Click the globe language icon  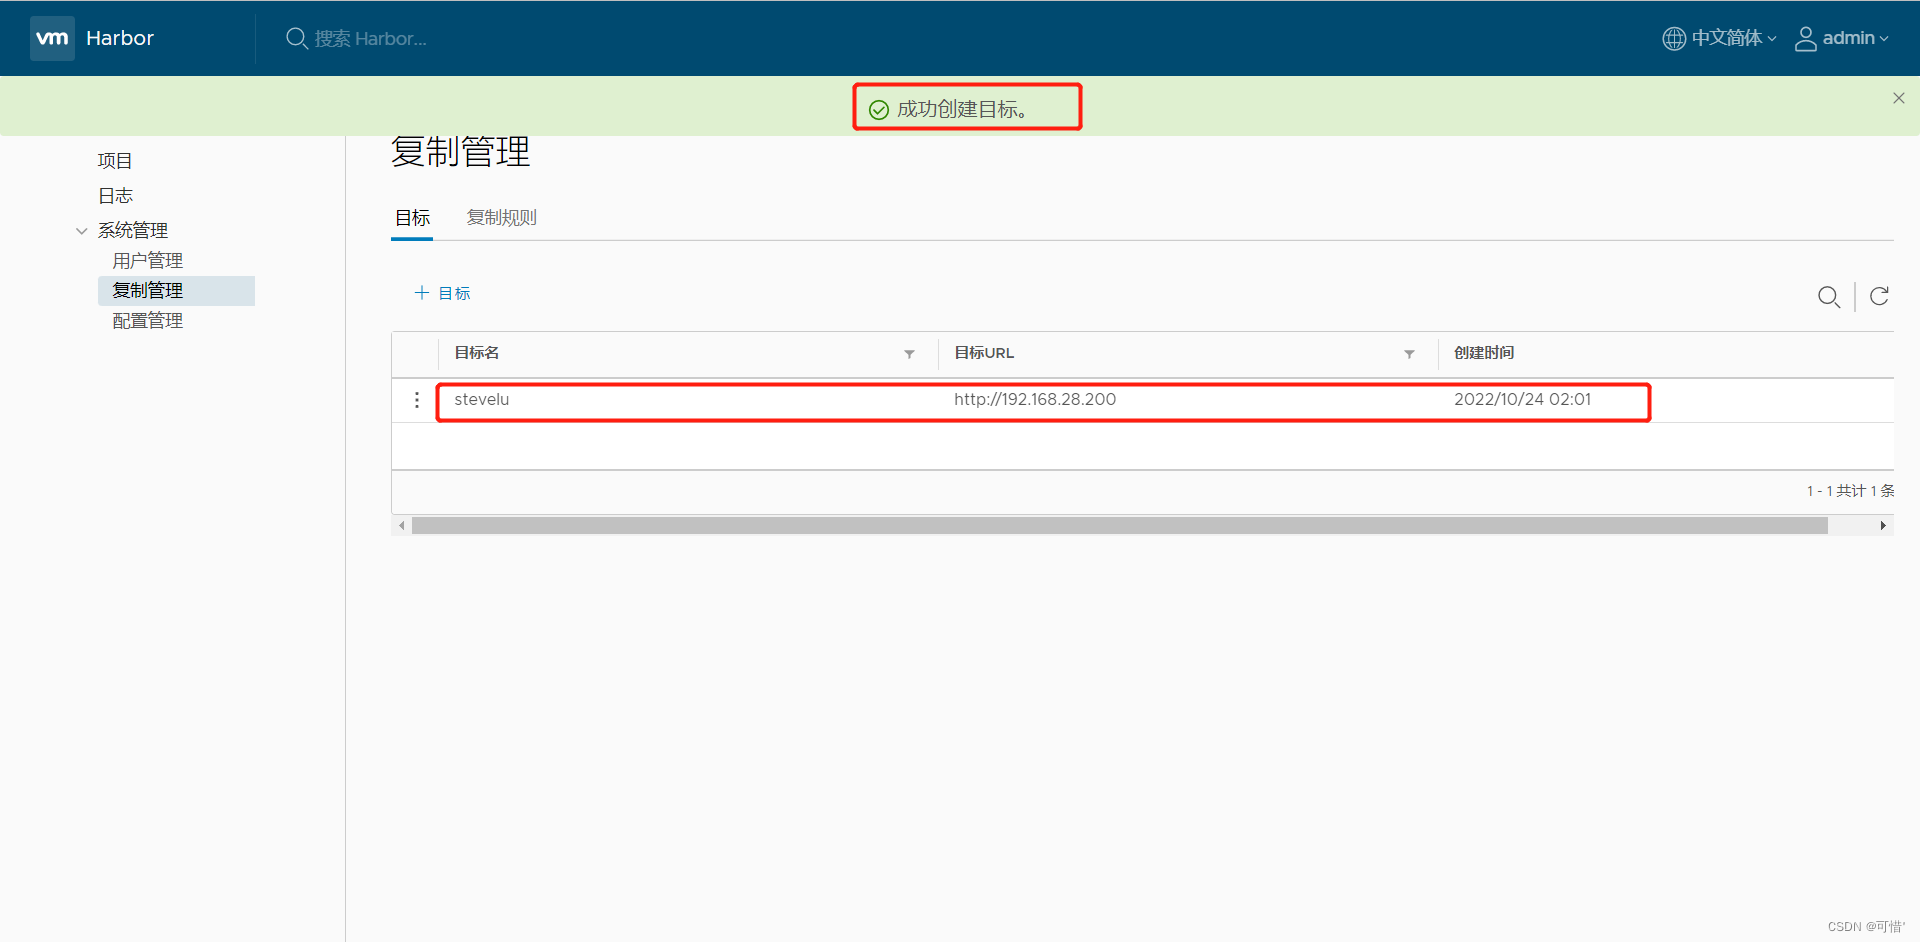click(1673, 38)
